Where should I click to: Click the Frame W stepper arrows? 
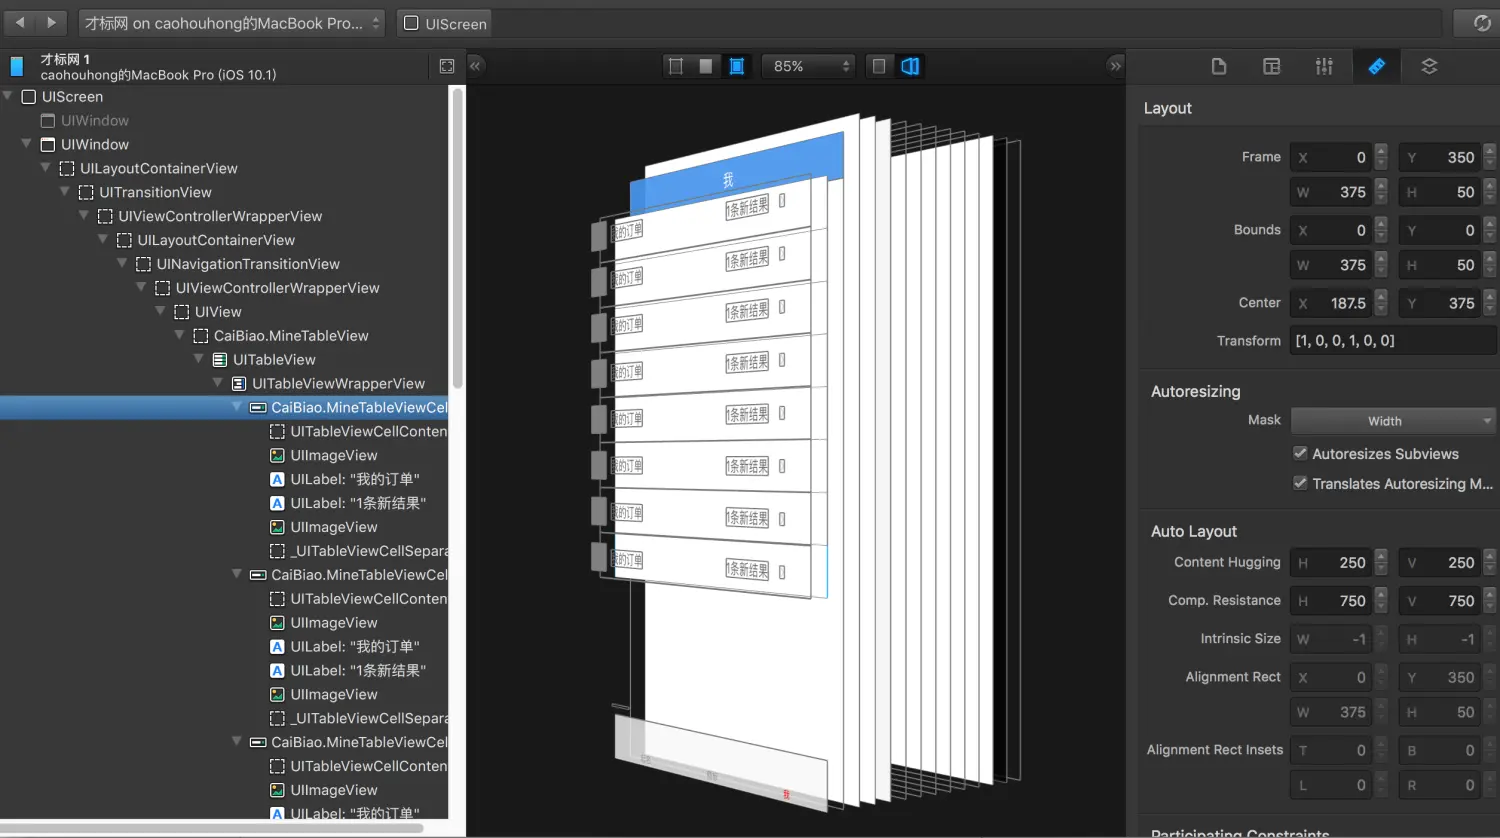1381,192
